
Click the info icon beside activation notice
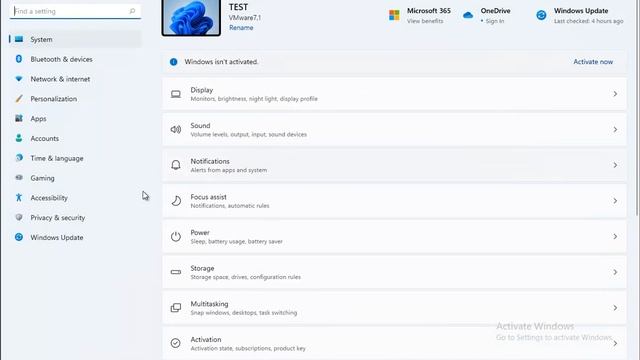click(x=173, y=62)
